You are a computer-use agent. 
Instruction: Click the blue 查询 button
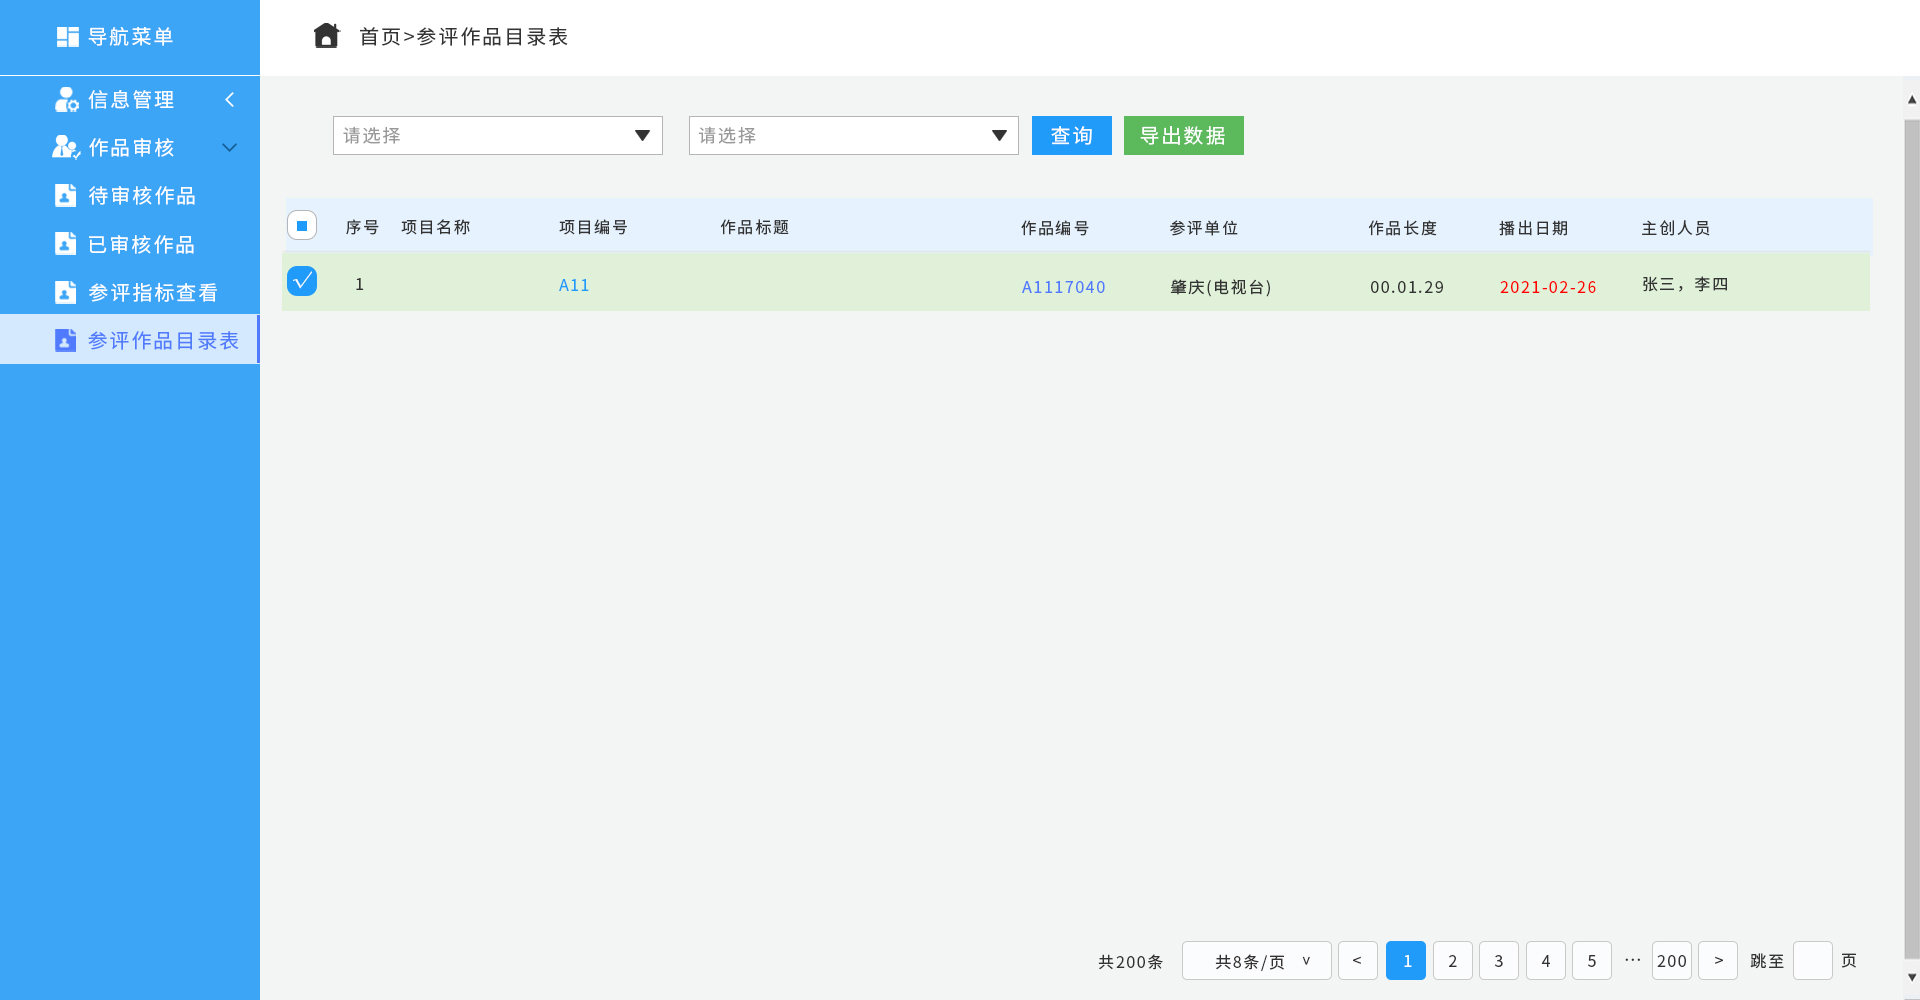point(1071,136)
